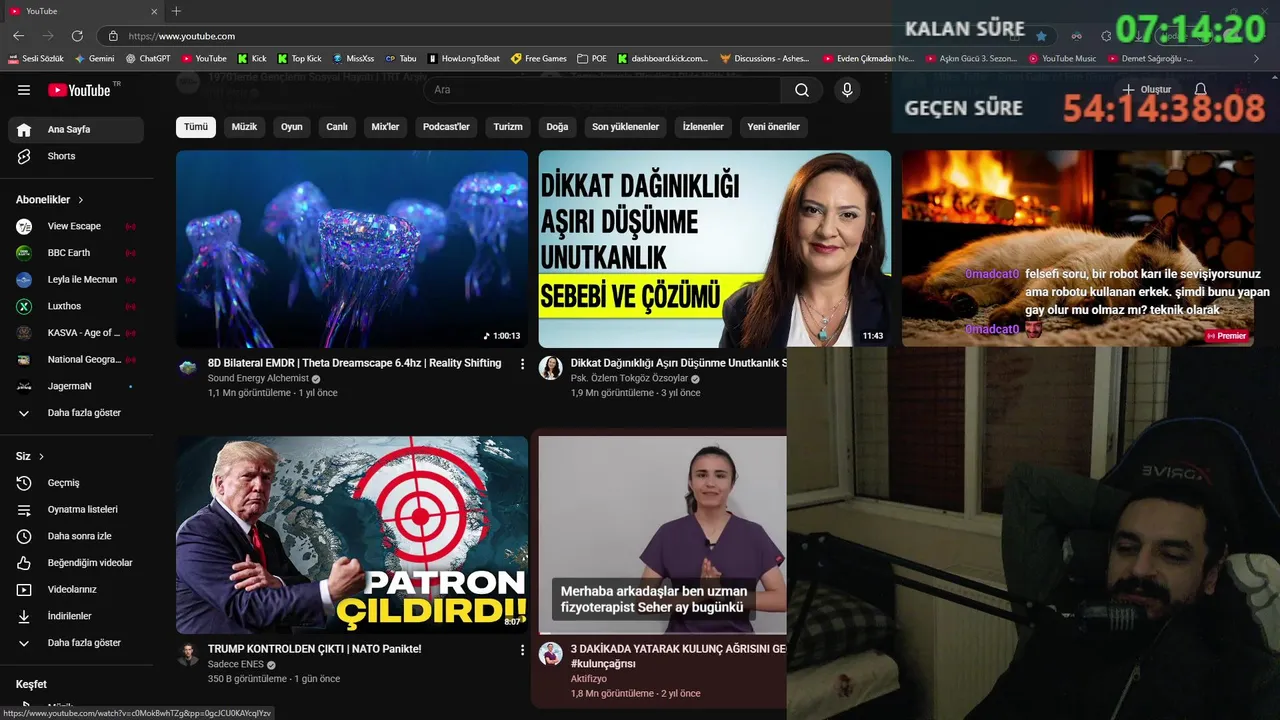Viewport: 1280px width, 720px height.
Task: Click Aktifizyo channel avatar
Action: pyautogui.click(x=551, y=654)
